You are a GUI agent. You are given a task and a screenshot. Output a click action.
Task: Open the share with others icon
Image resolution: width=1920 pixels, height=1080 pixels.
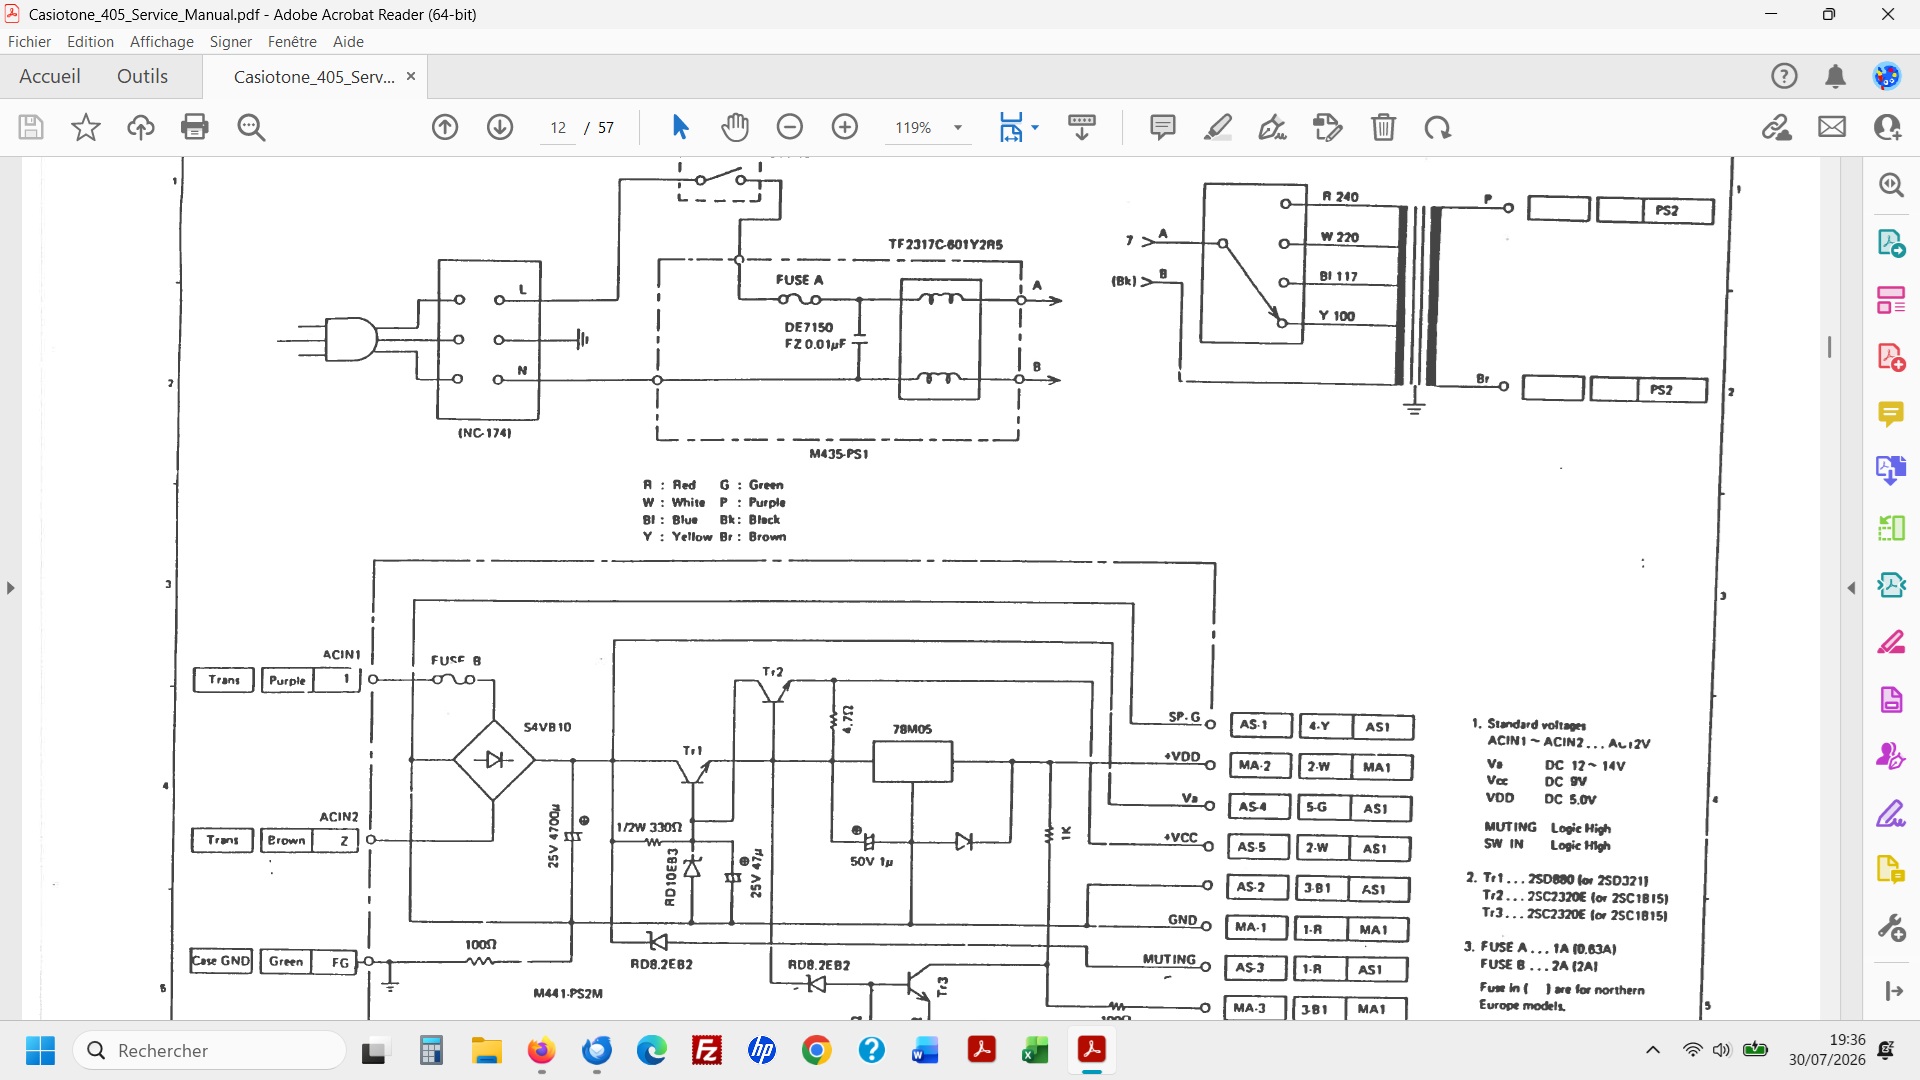point(1887,127)
